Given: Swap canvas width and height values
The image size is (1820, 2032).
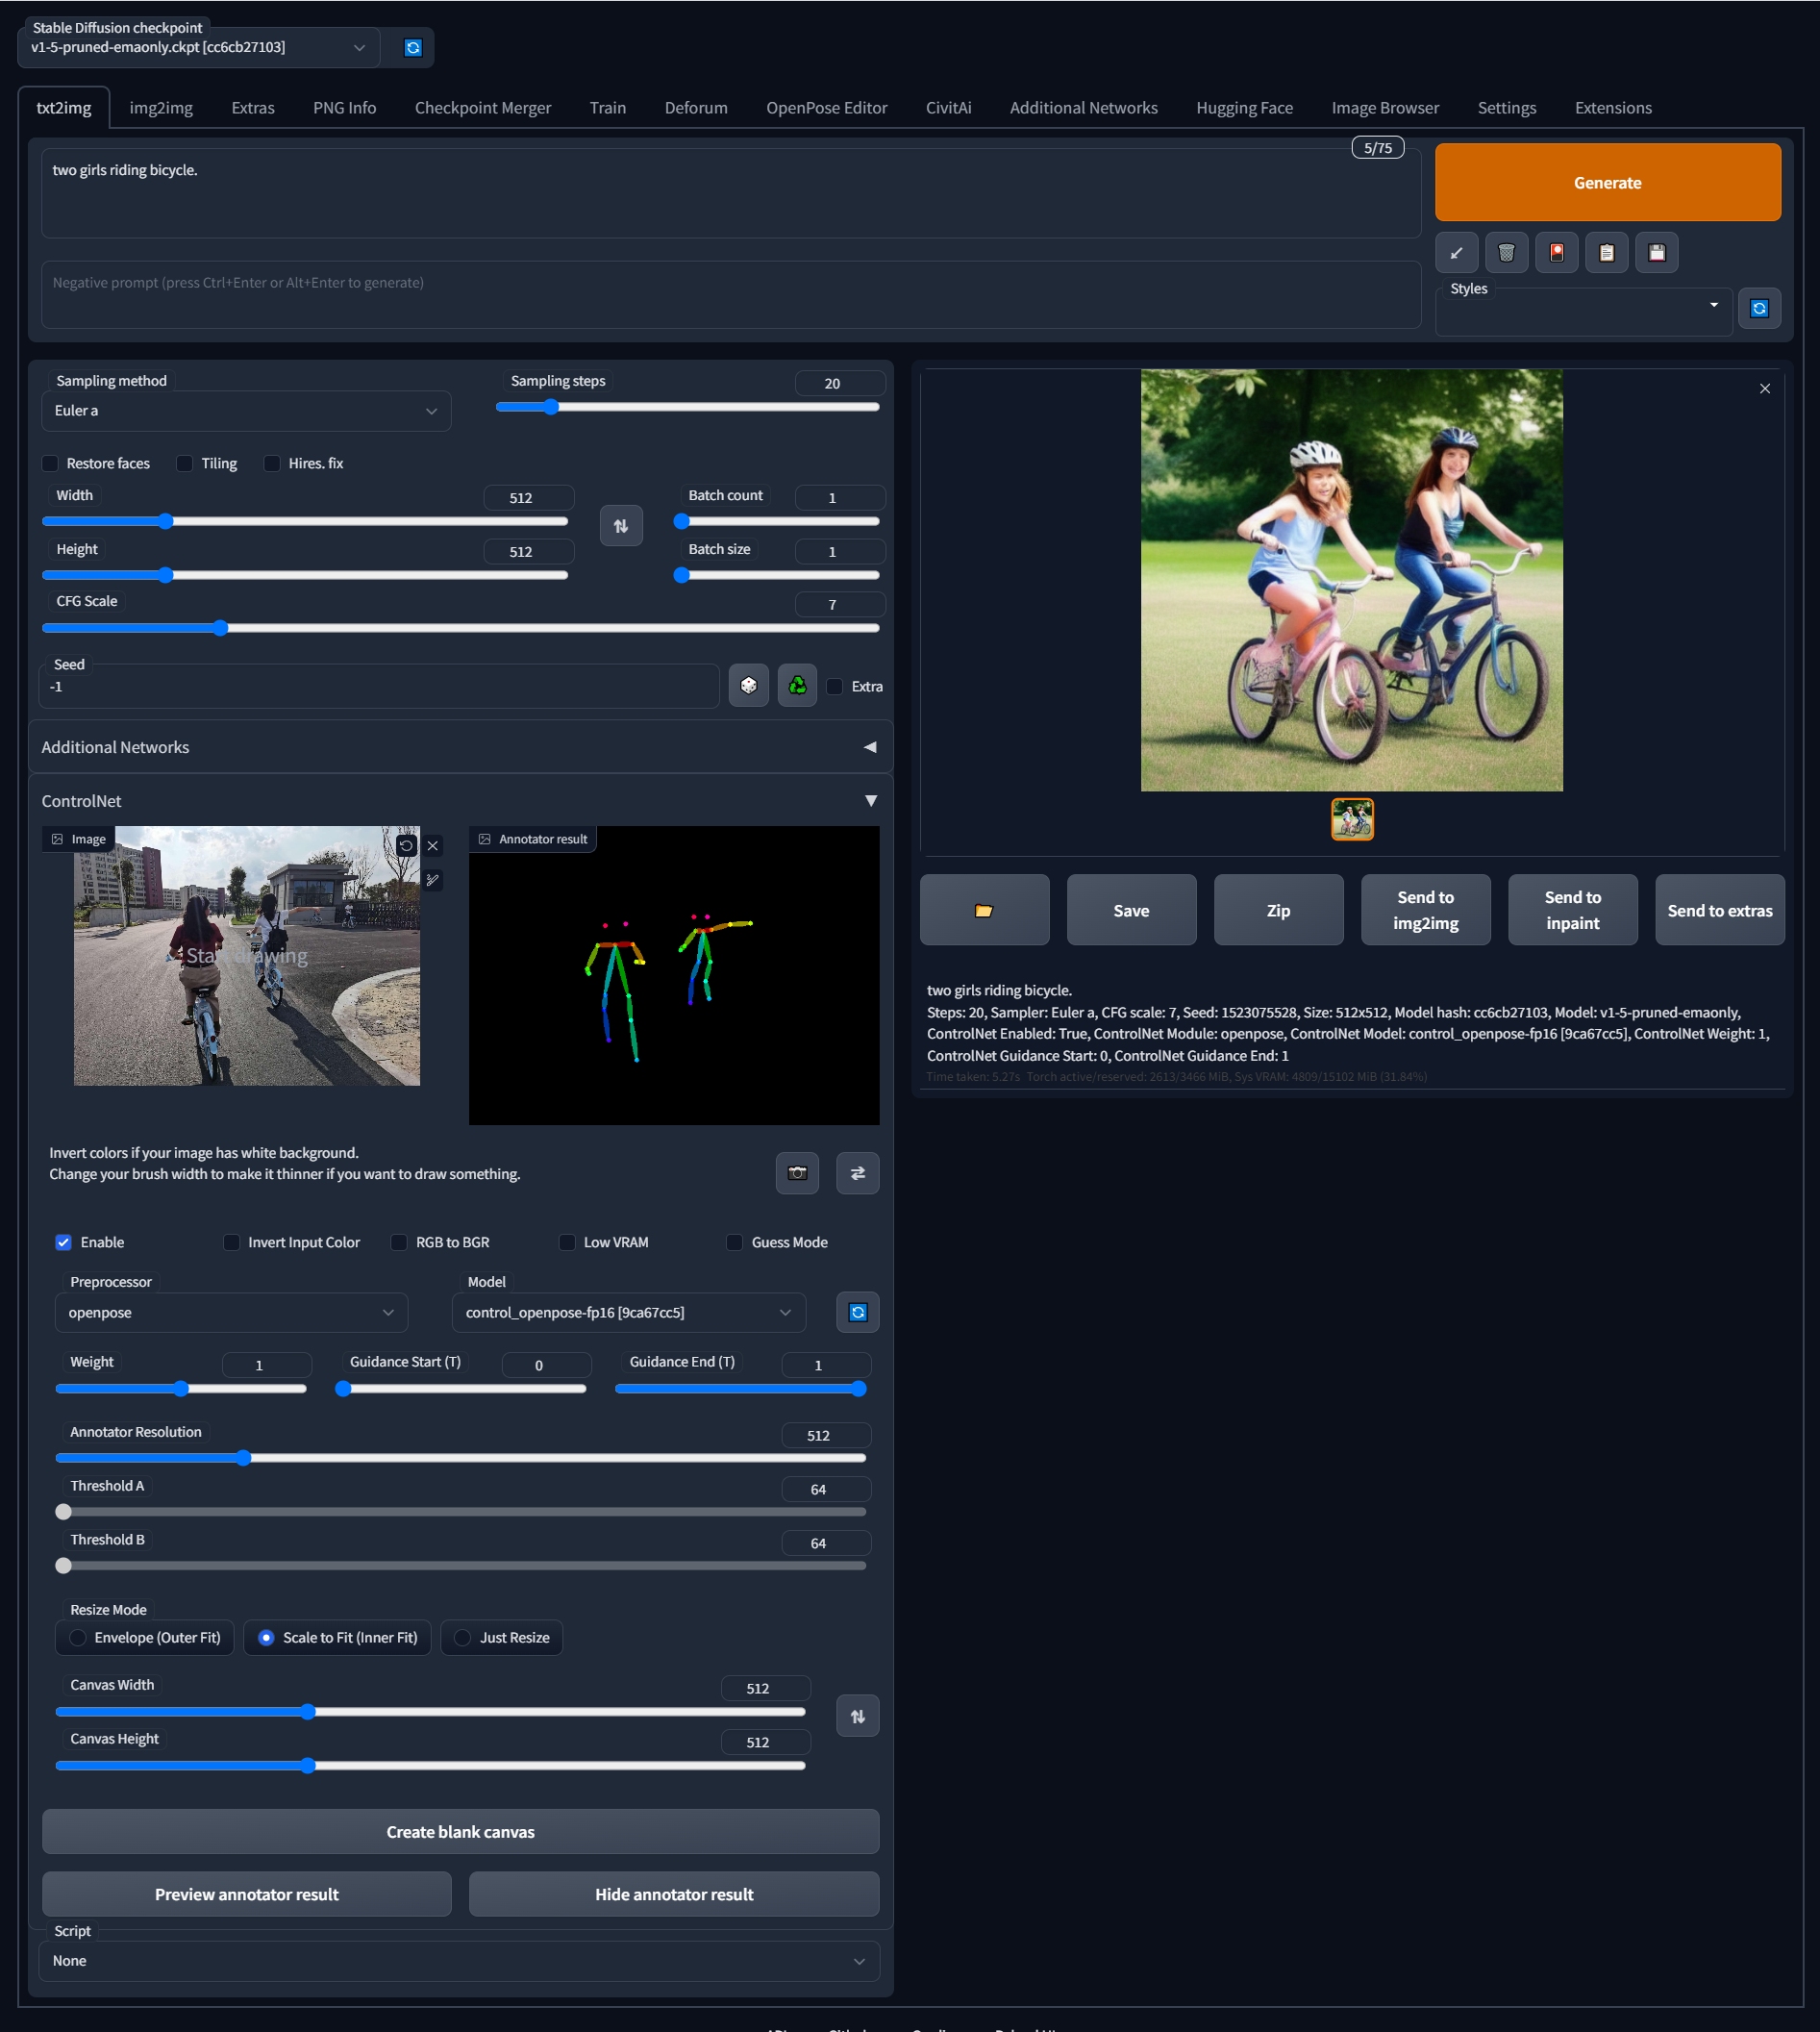Looking at the screenshot, I should coord(857,1715).
